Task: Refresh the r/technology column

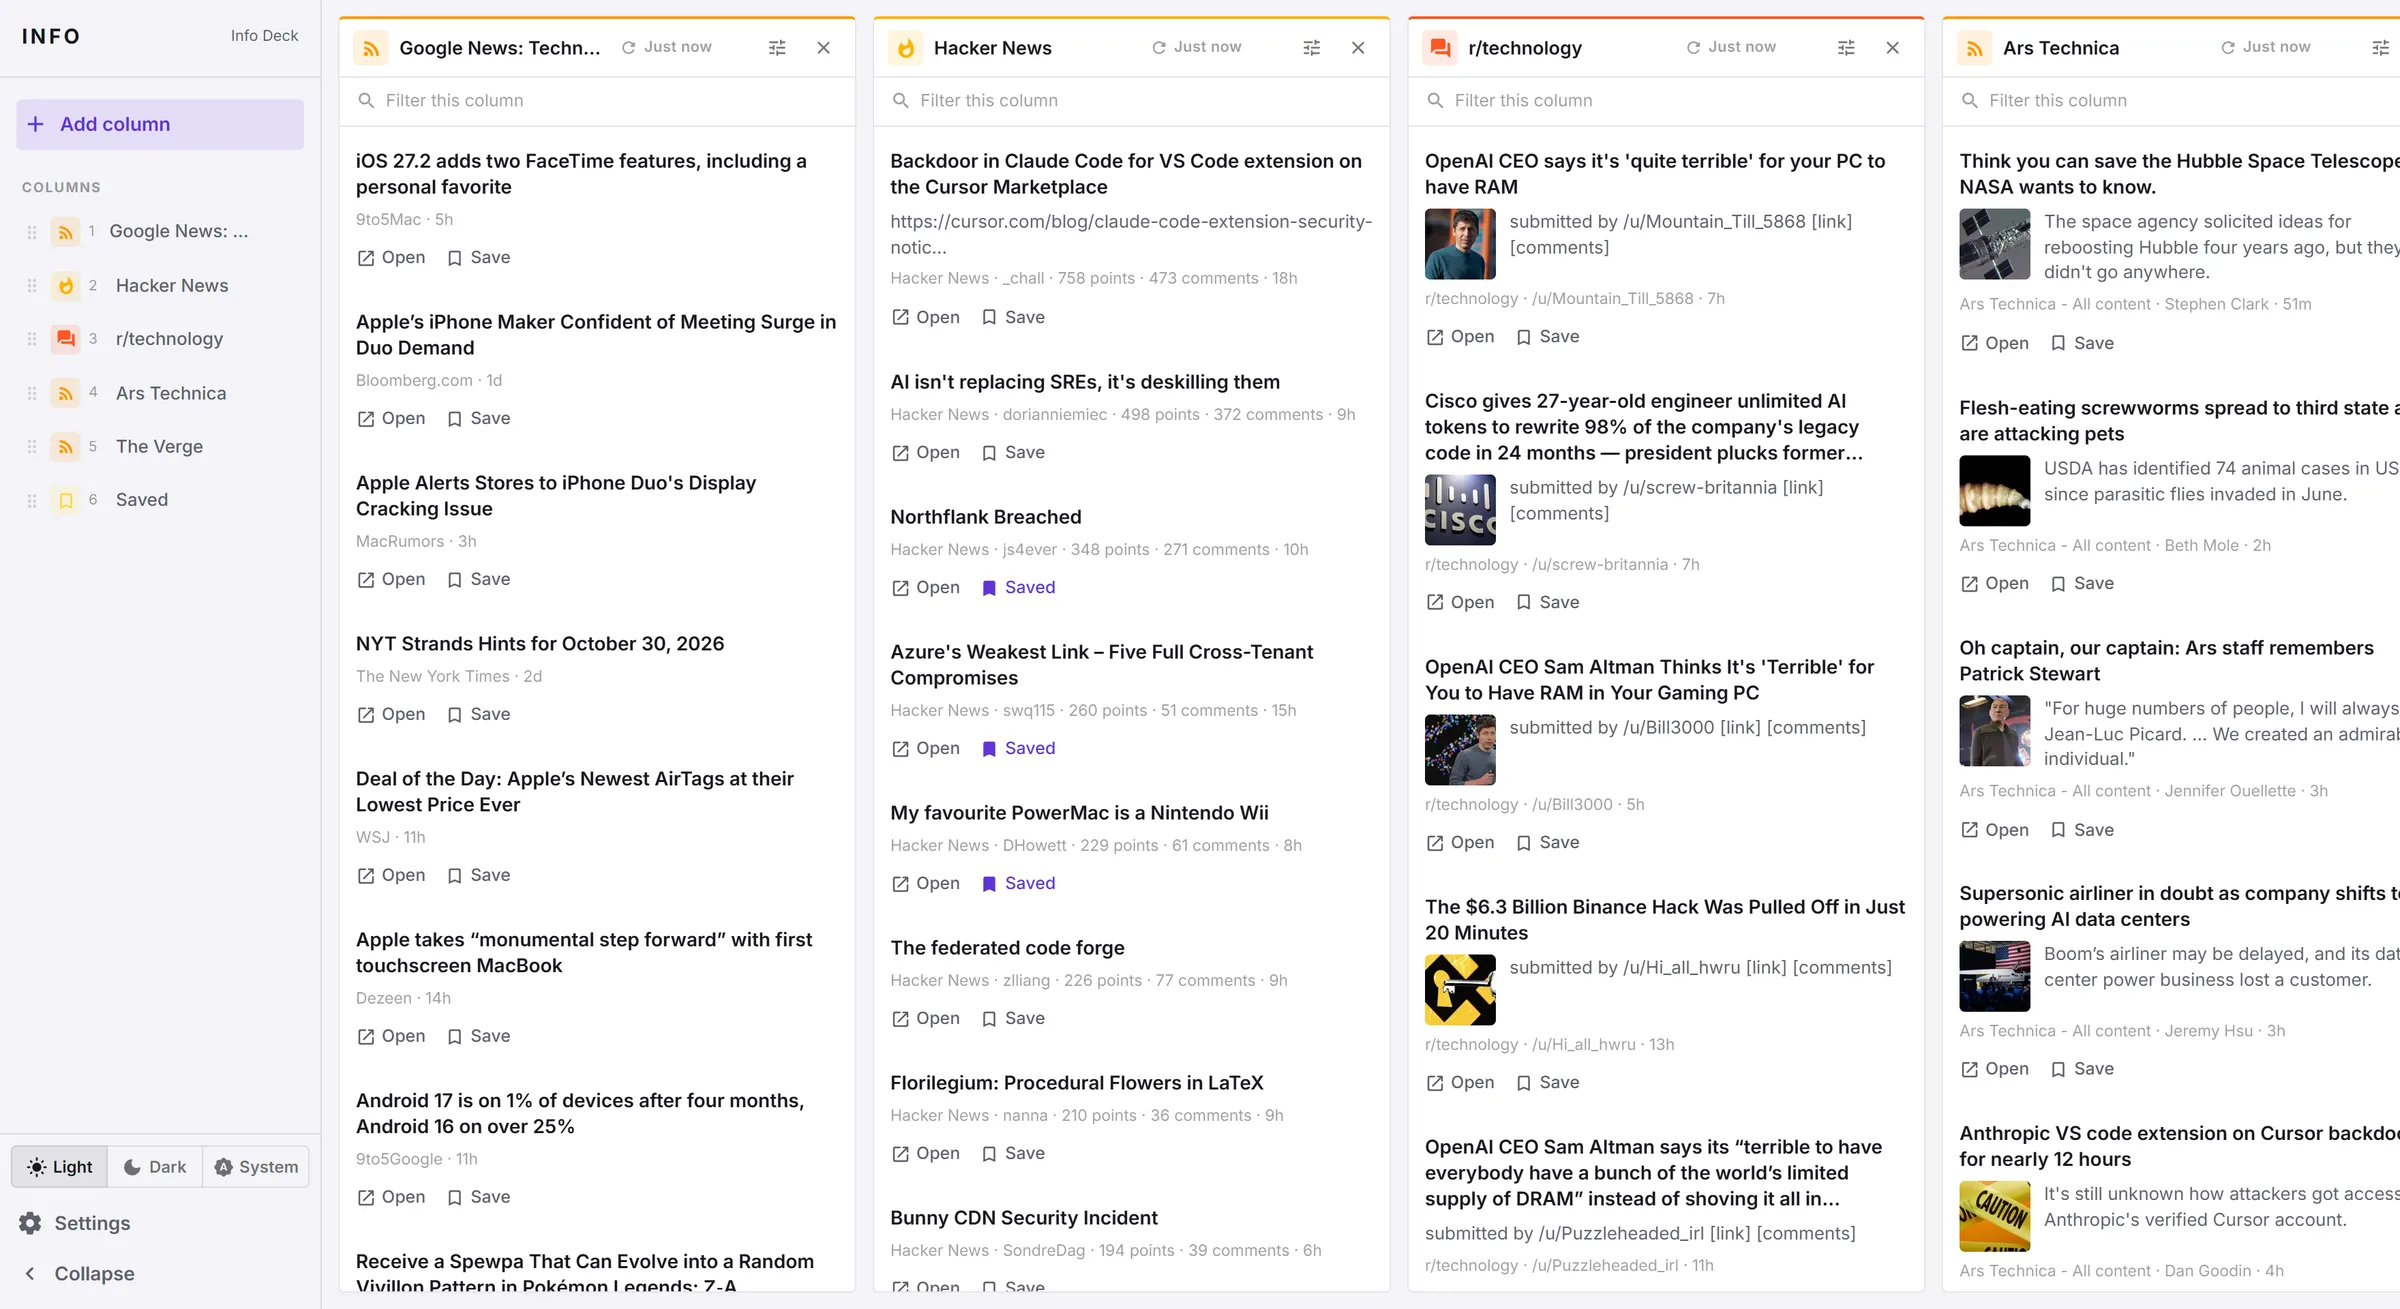Action: pos(1731,47)
